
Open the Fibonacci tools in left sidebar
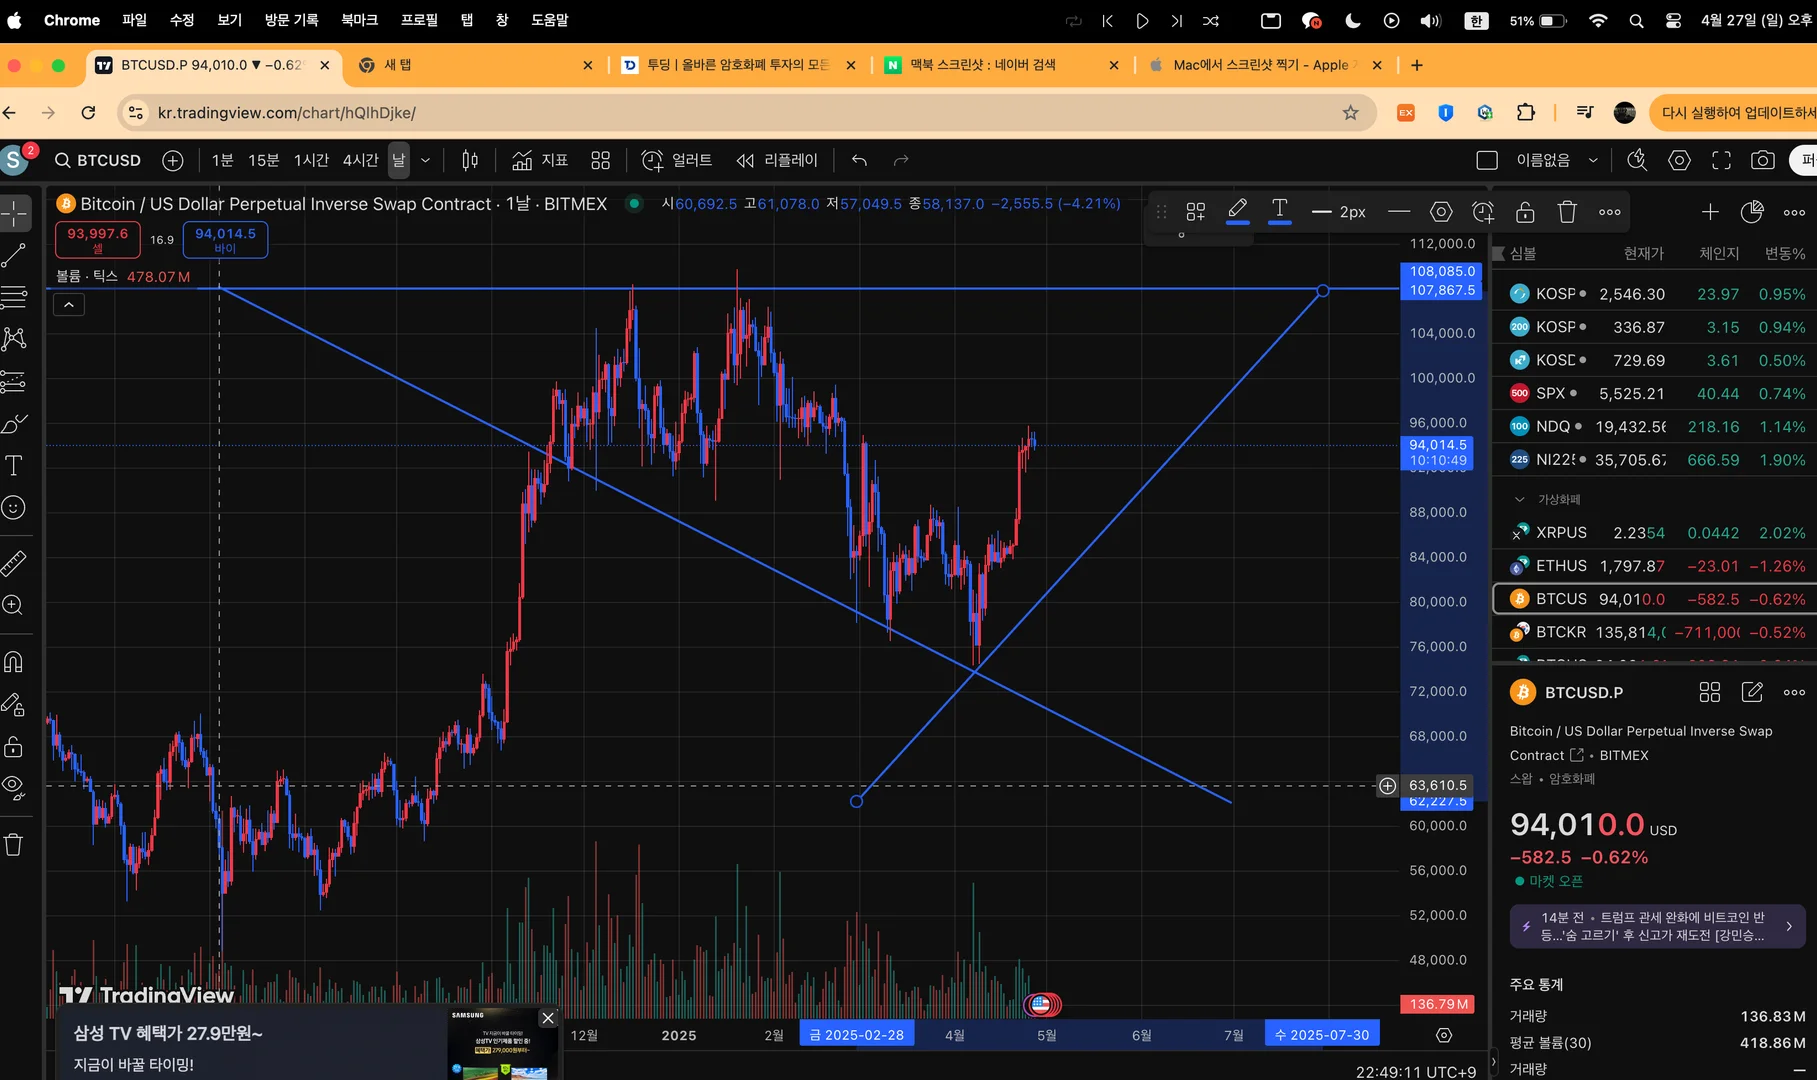click(14, 297)
